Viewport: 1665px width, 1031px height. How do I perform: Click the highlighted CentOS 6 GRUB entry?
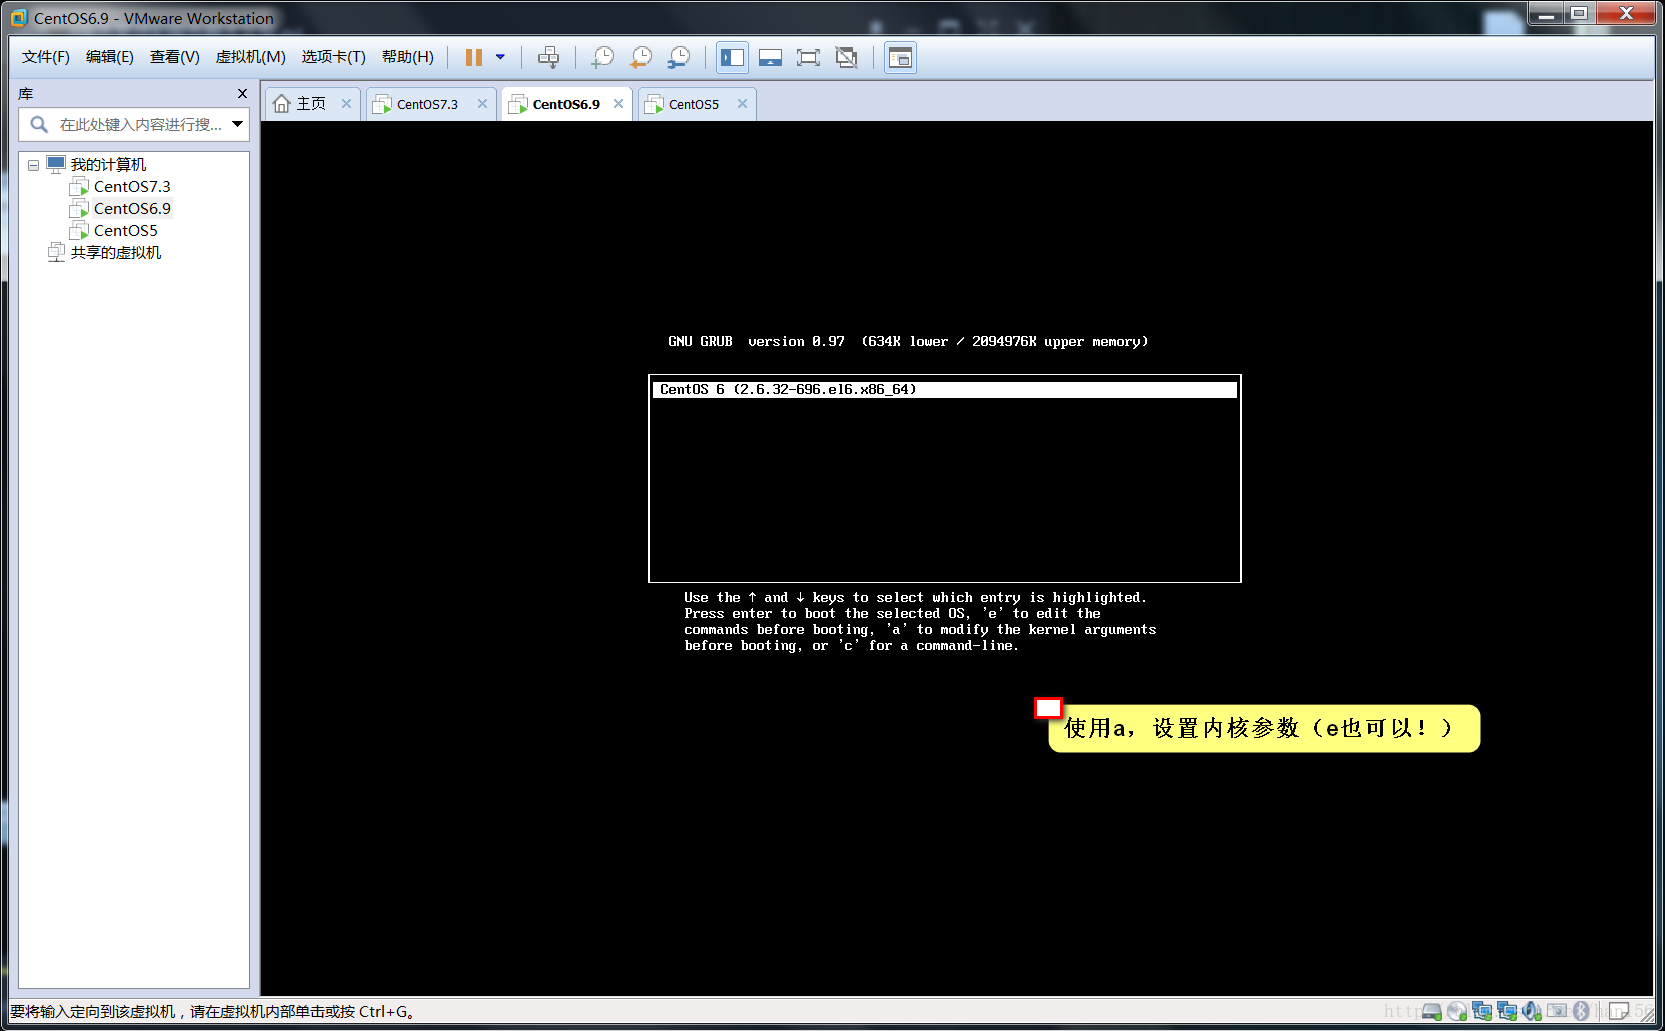click(944, 389)
